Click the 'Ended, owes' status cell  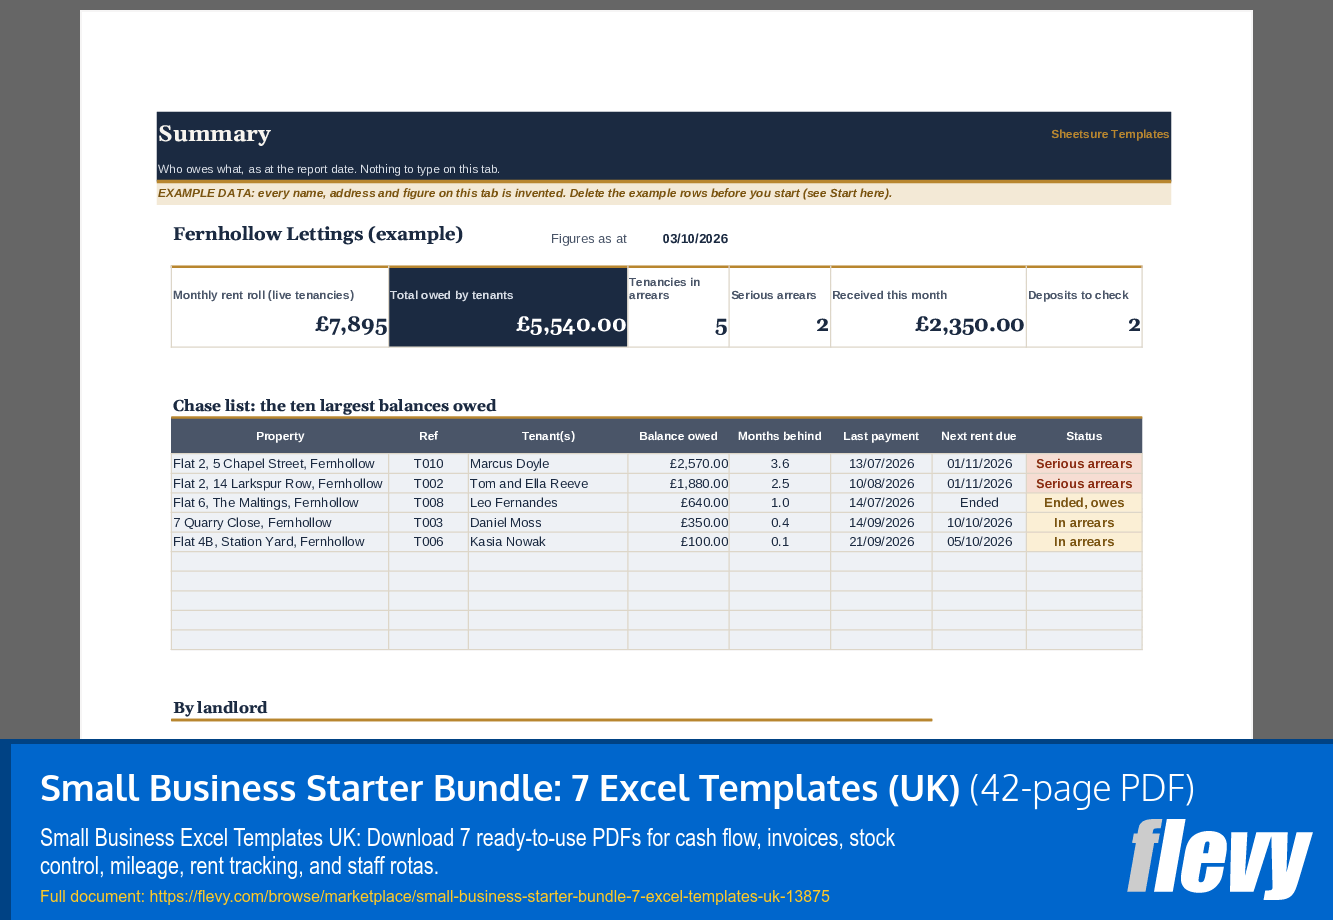point(1084,503)
